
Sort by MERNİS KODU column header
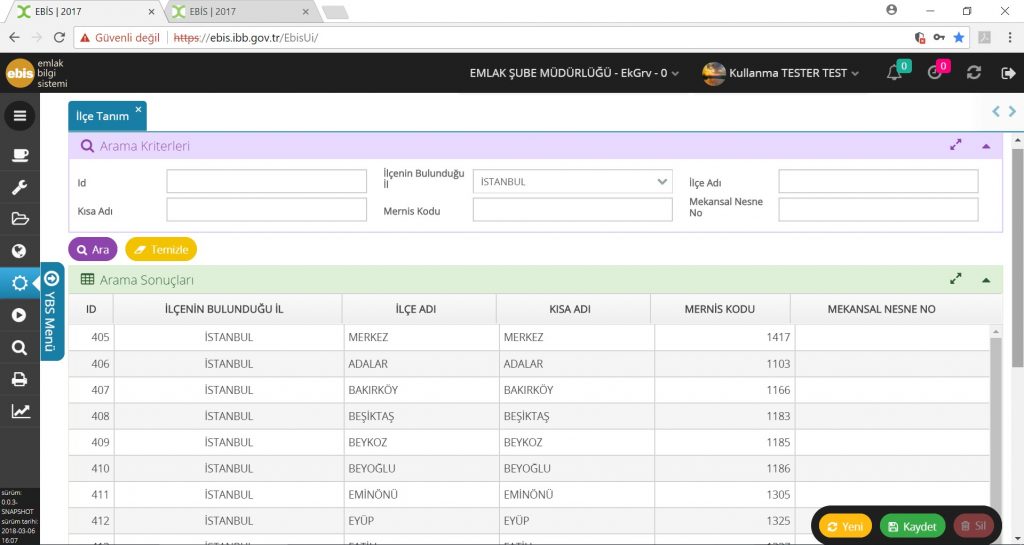click(720, 309)
